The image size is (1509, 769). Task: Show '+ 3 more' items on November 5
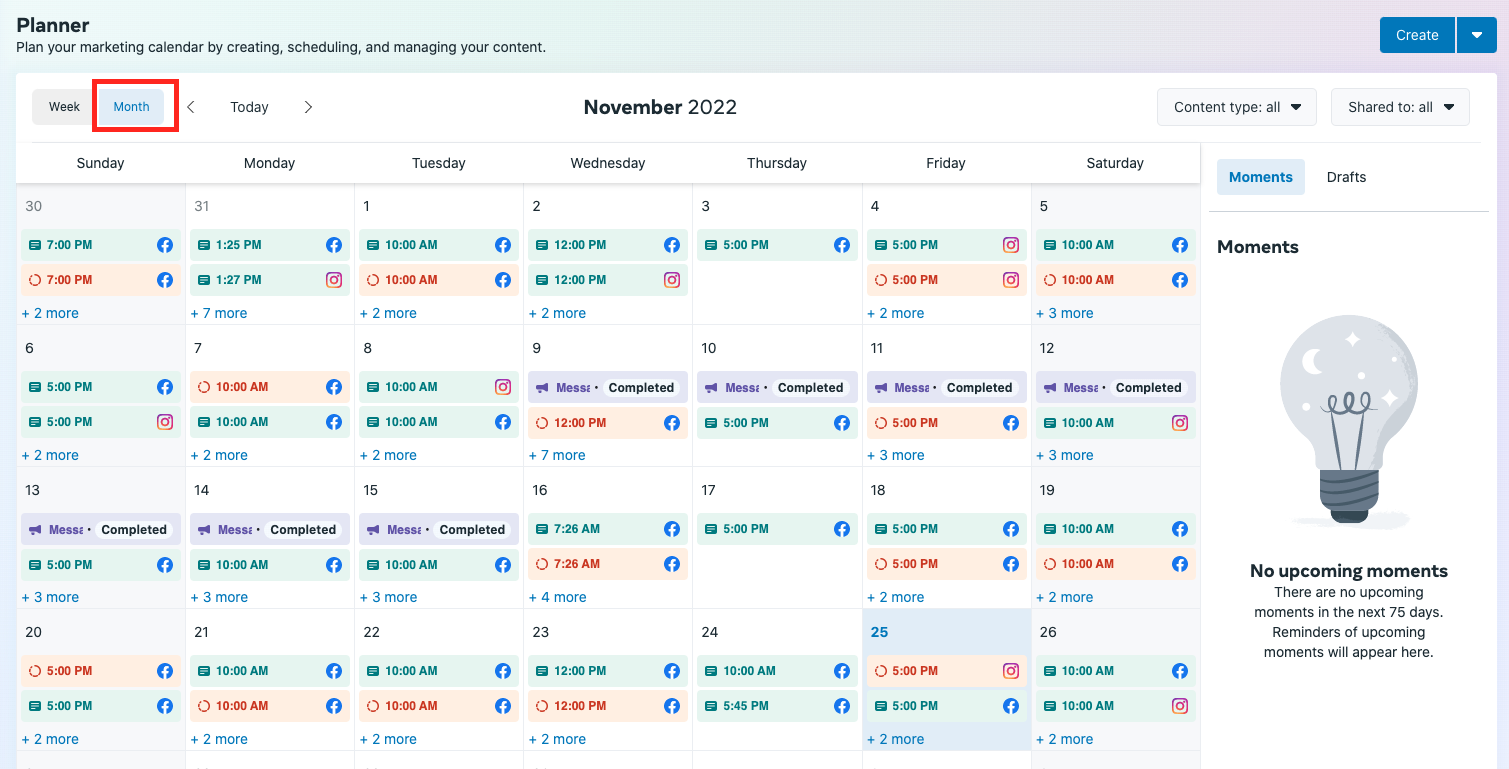pos(1064,313)
